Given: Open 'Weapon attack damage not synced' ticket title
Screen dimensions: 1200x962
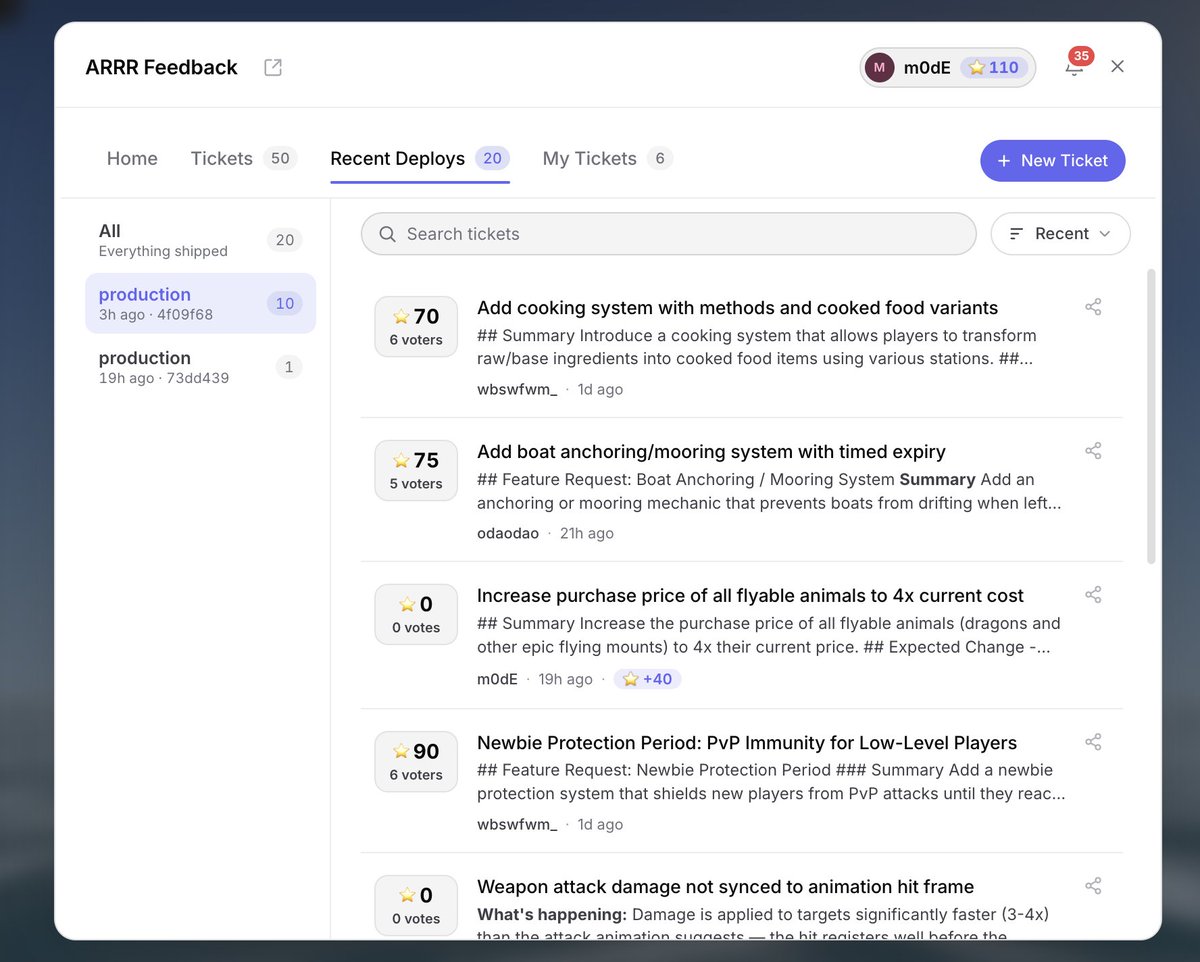Looking at the screenshot, I should pyautogui.click(x=725, y=887).
